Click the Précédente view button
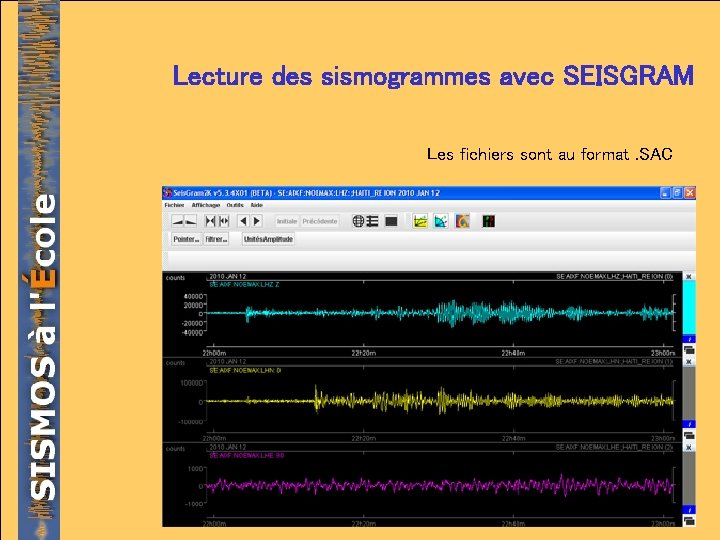Screen dimensions: 720x540 pos(320,221)
